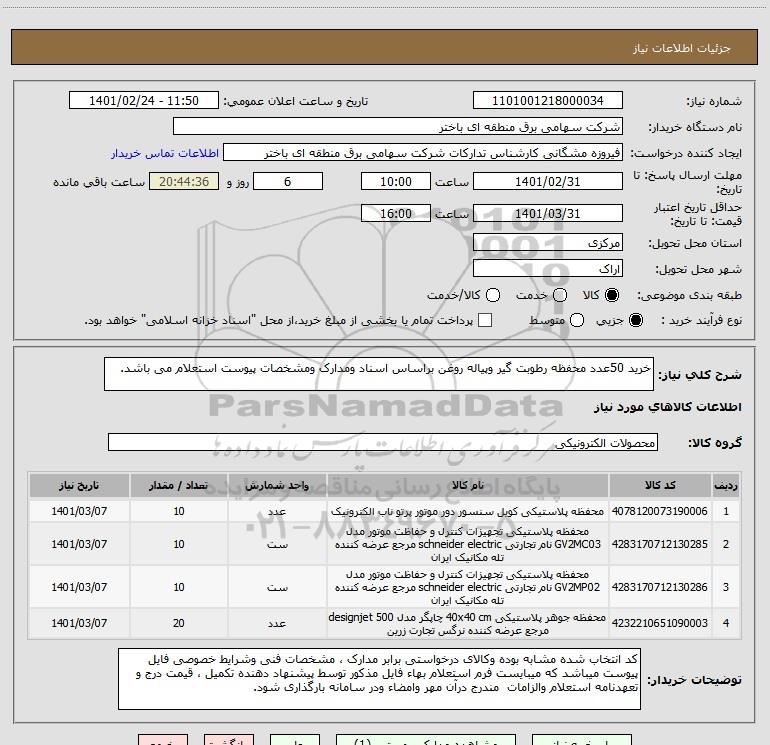770x745 pixels.
Task: Click the deadline time field 10:00
Action: (396, 182)
